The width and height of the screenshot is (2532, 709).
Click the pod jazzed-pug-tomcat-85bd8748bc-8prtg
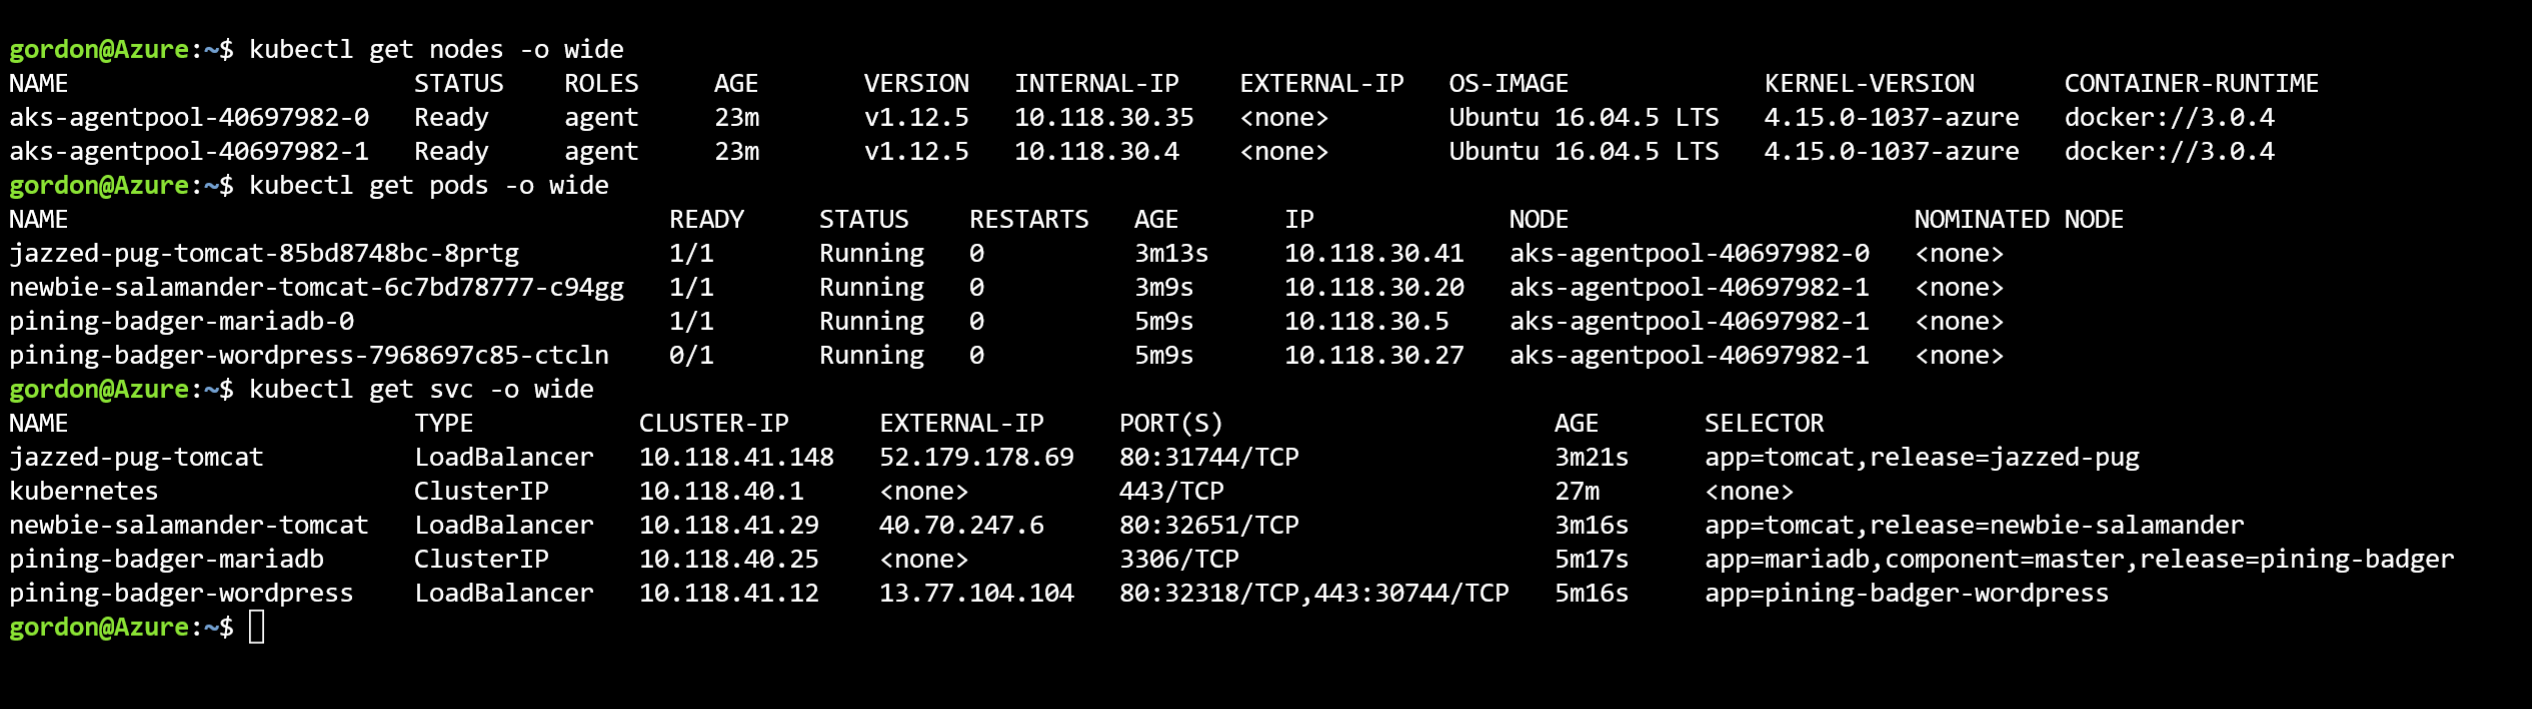pyautogui.click(x=264, y=253)
